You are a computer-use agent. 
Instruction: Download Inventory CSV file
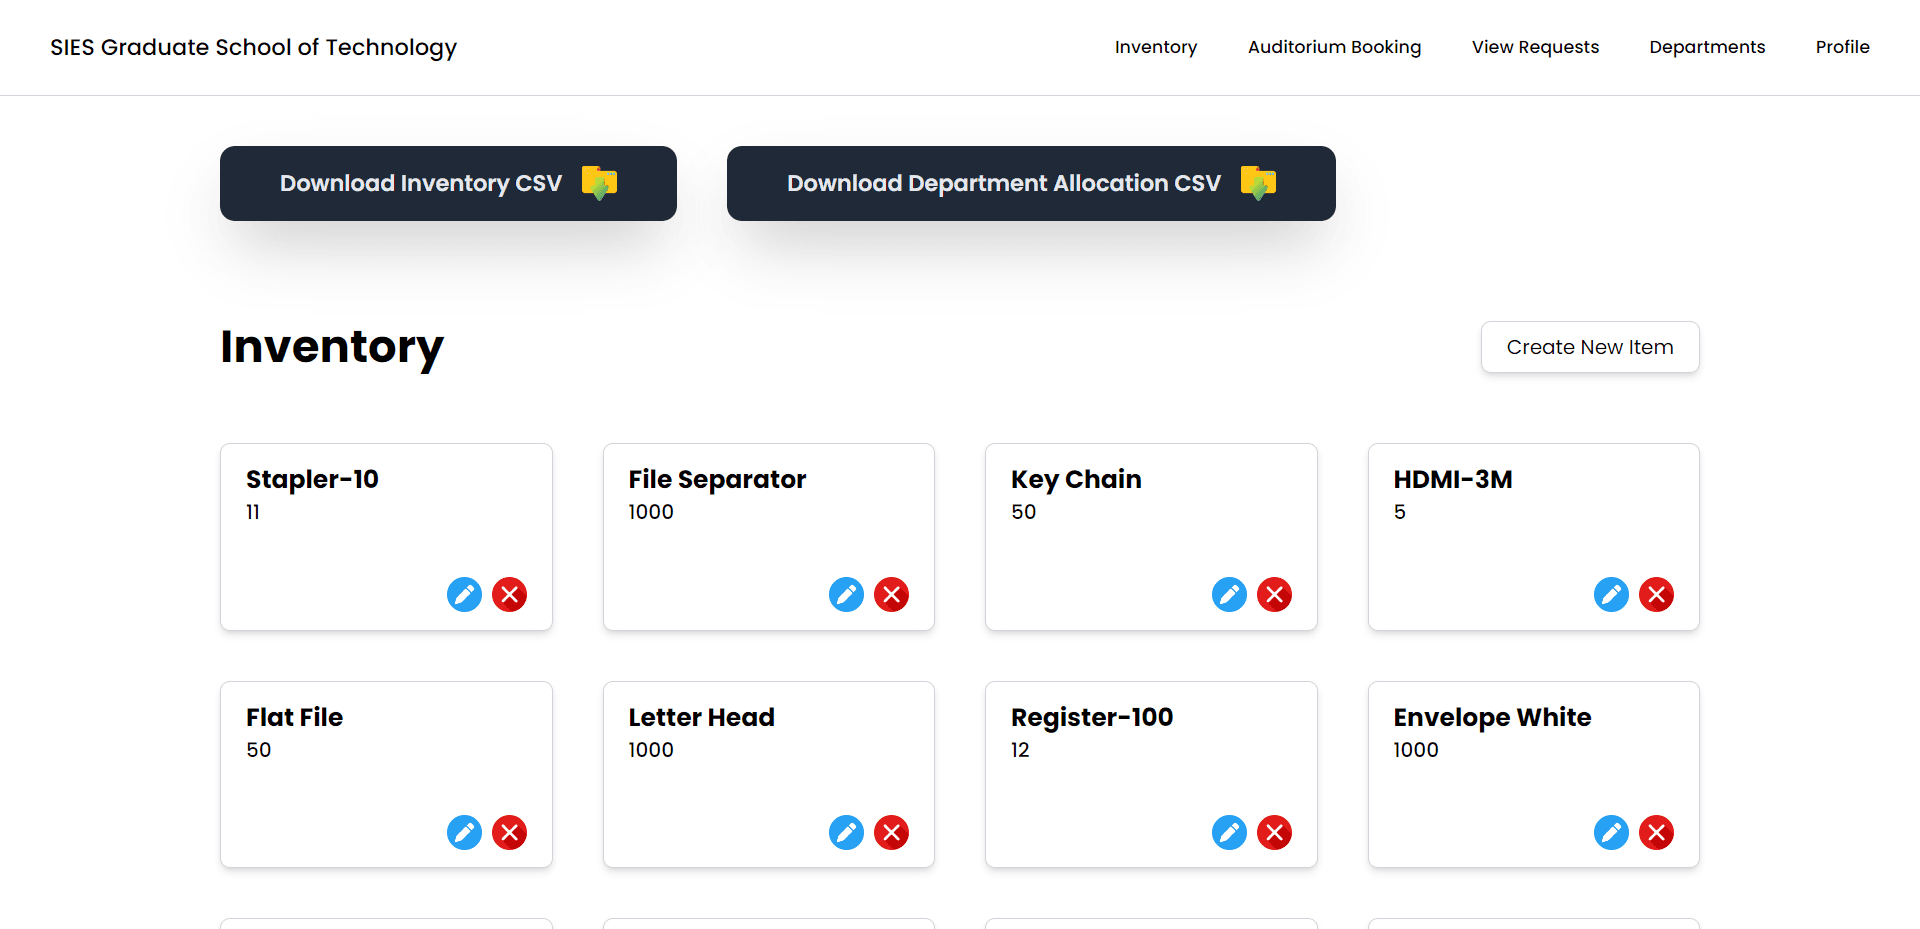(x=448, y=183)
